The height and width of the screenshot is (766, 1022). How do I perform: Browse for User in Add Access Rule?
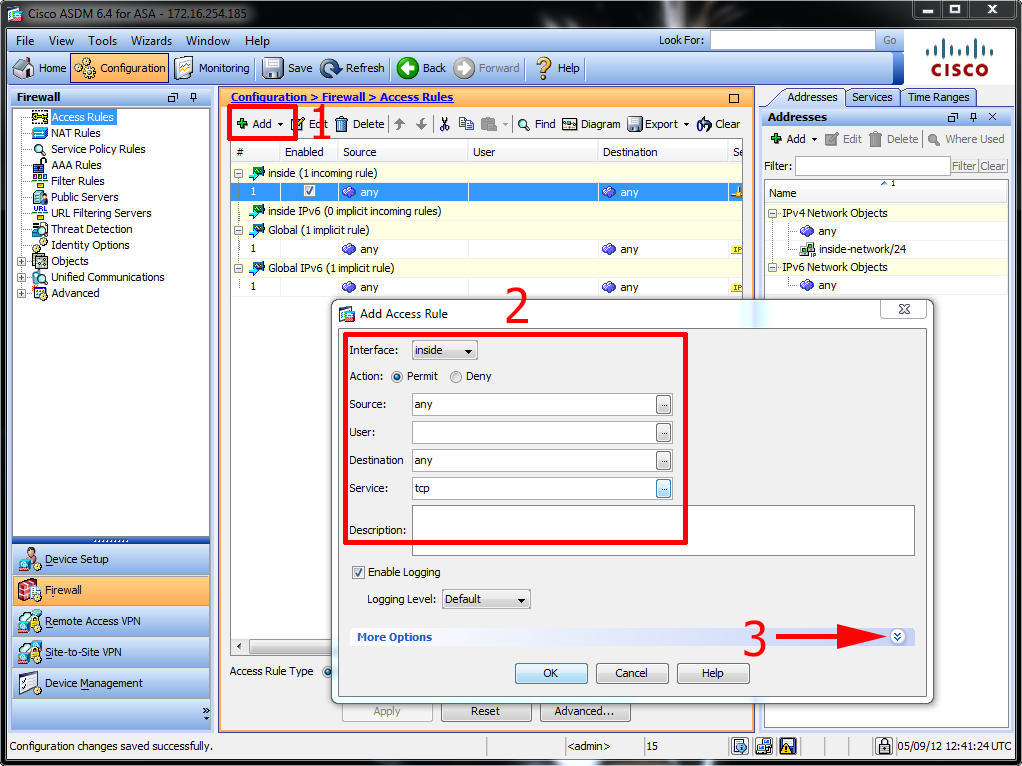point(664,432)
